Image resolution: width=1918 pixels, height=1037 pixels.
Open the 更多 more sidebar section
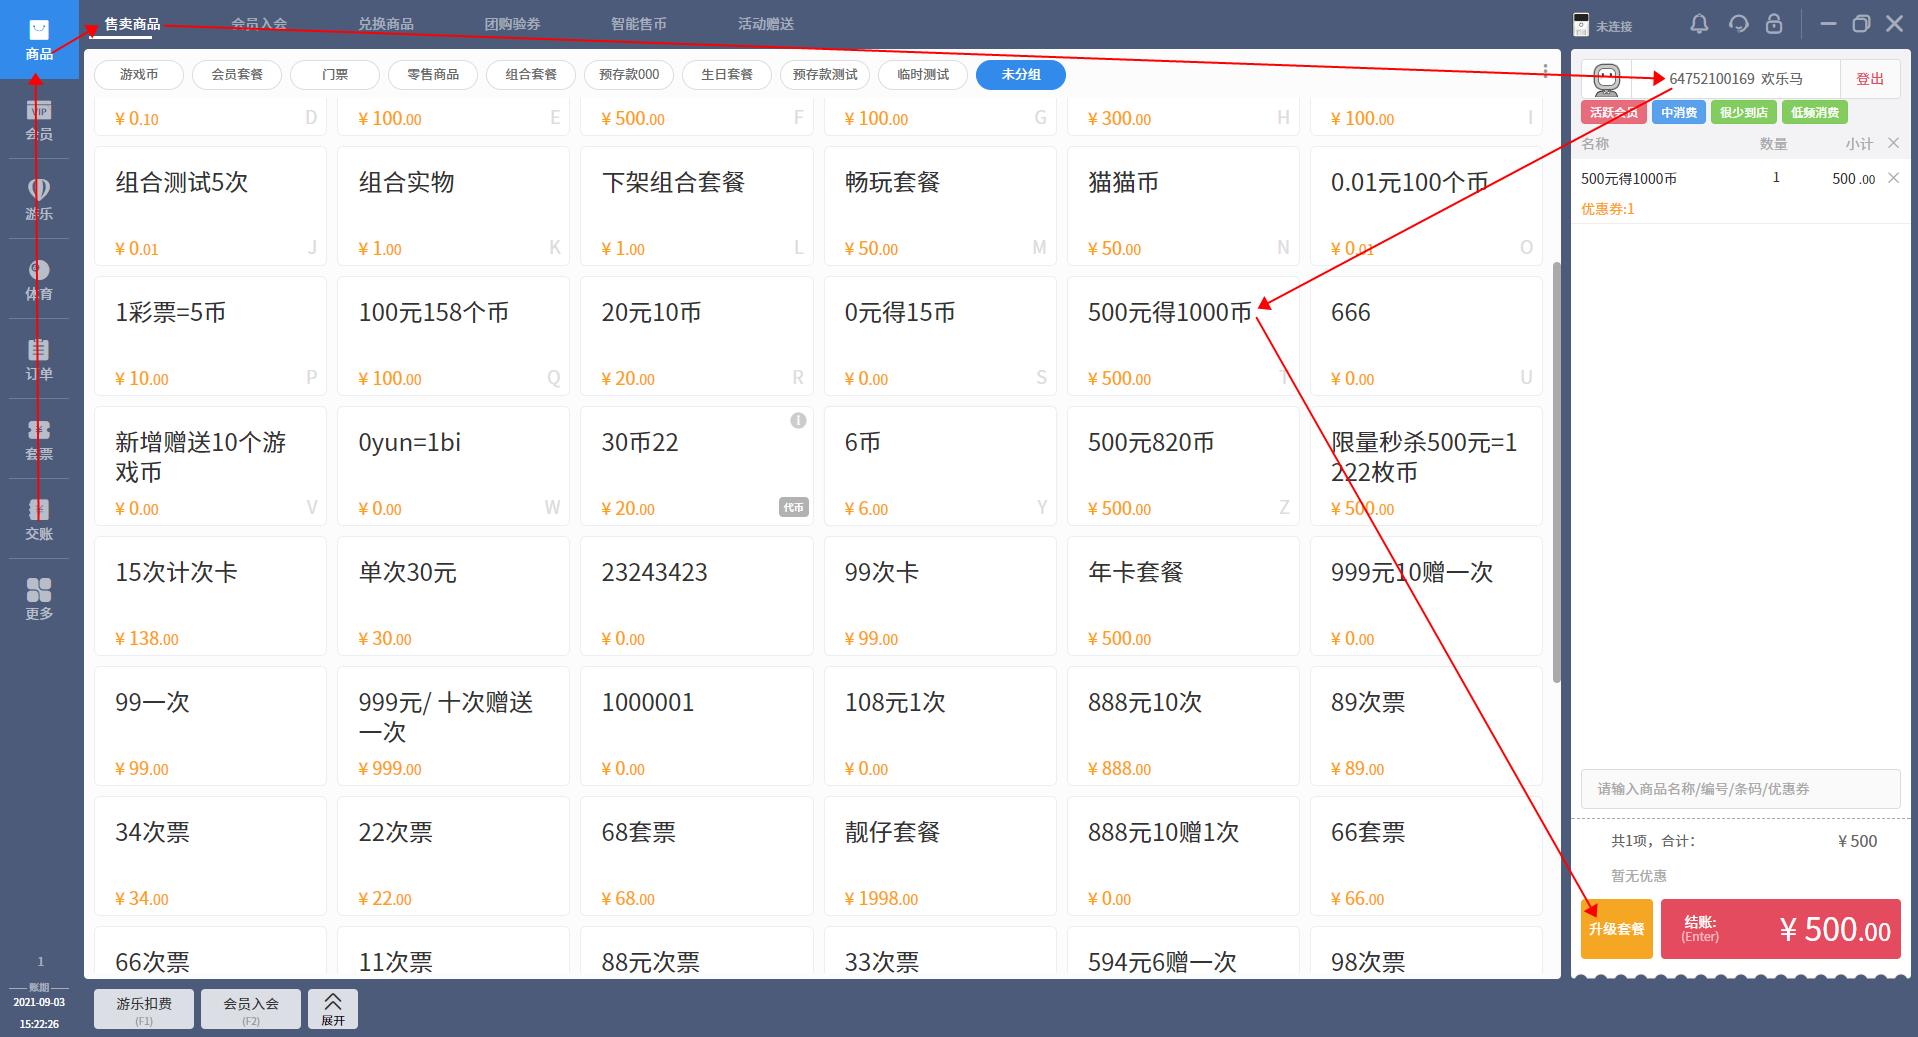tap(39, 599)
